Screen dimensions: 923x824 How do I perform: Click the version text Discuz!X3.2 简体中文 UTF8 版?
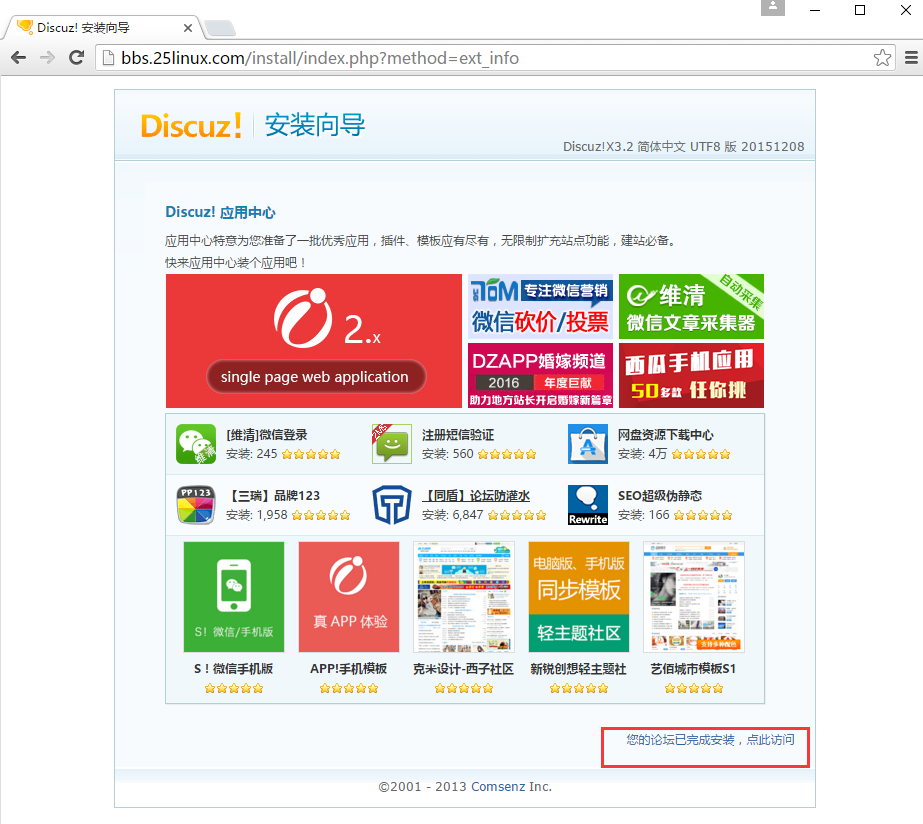[683, 147]
